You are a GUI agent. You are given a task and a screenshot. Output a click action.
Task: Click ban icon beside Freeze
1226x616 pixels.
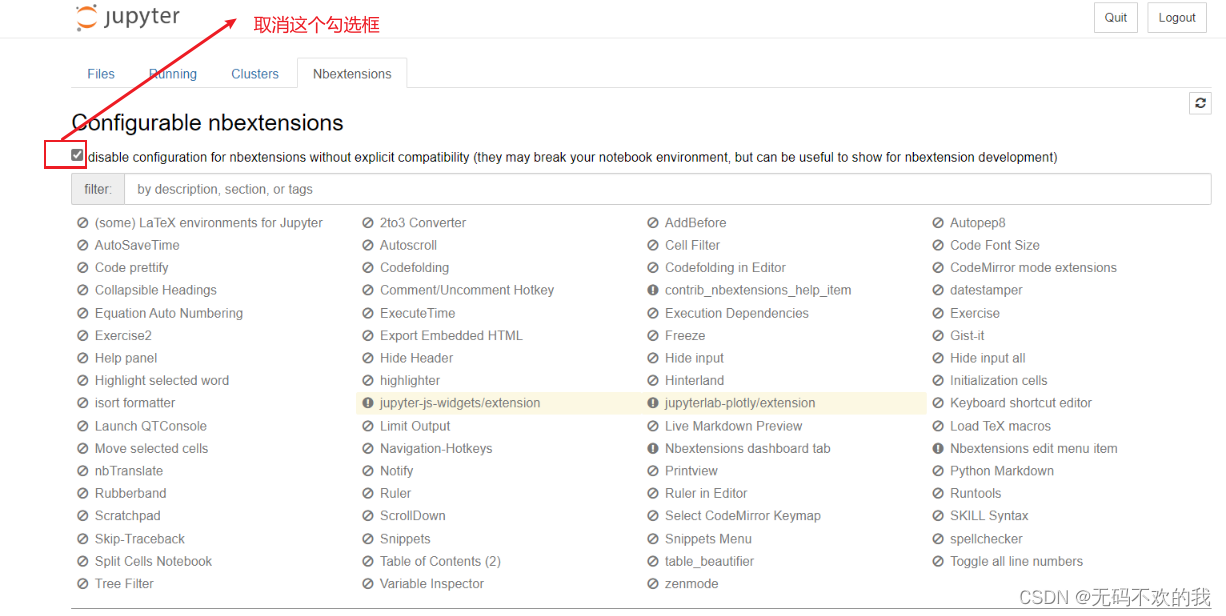coord(653,336)
